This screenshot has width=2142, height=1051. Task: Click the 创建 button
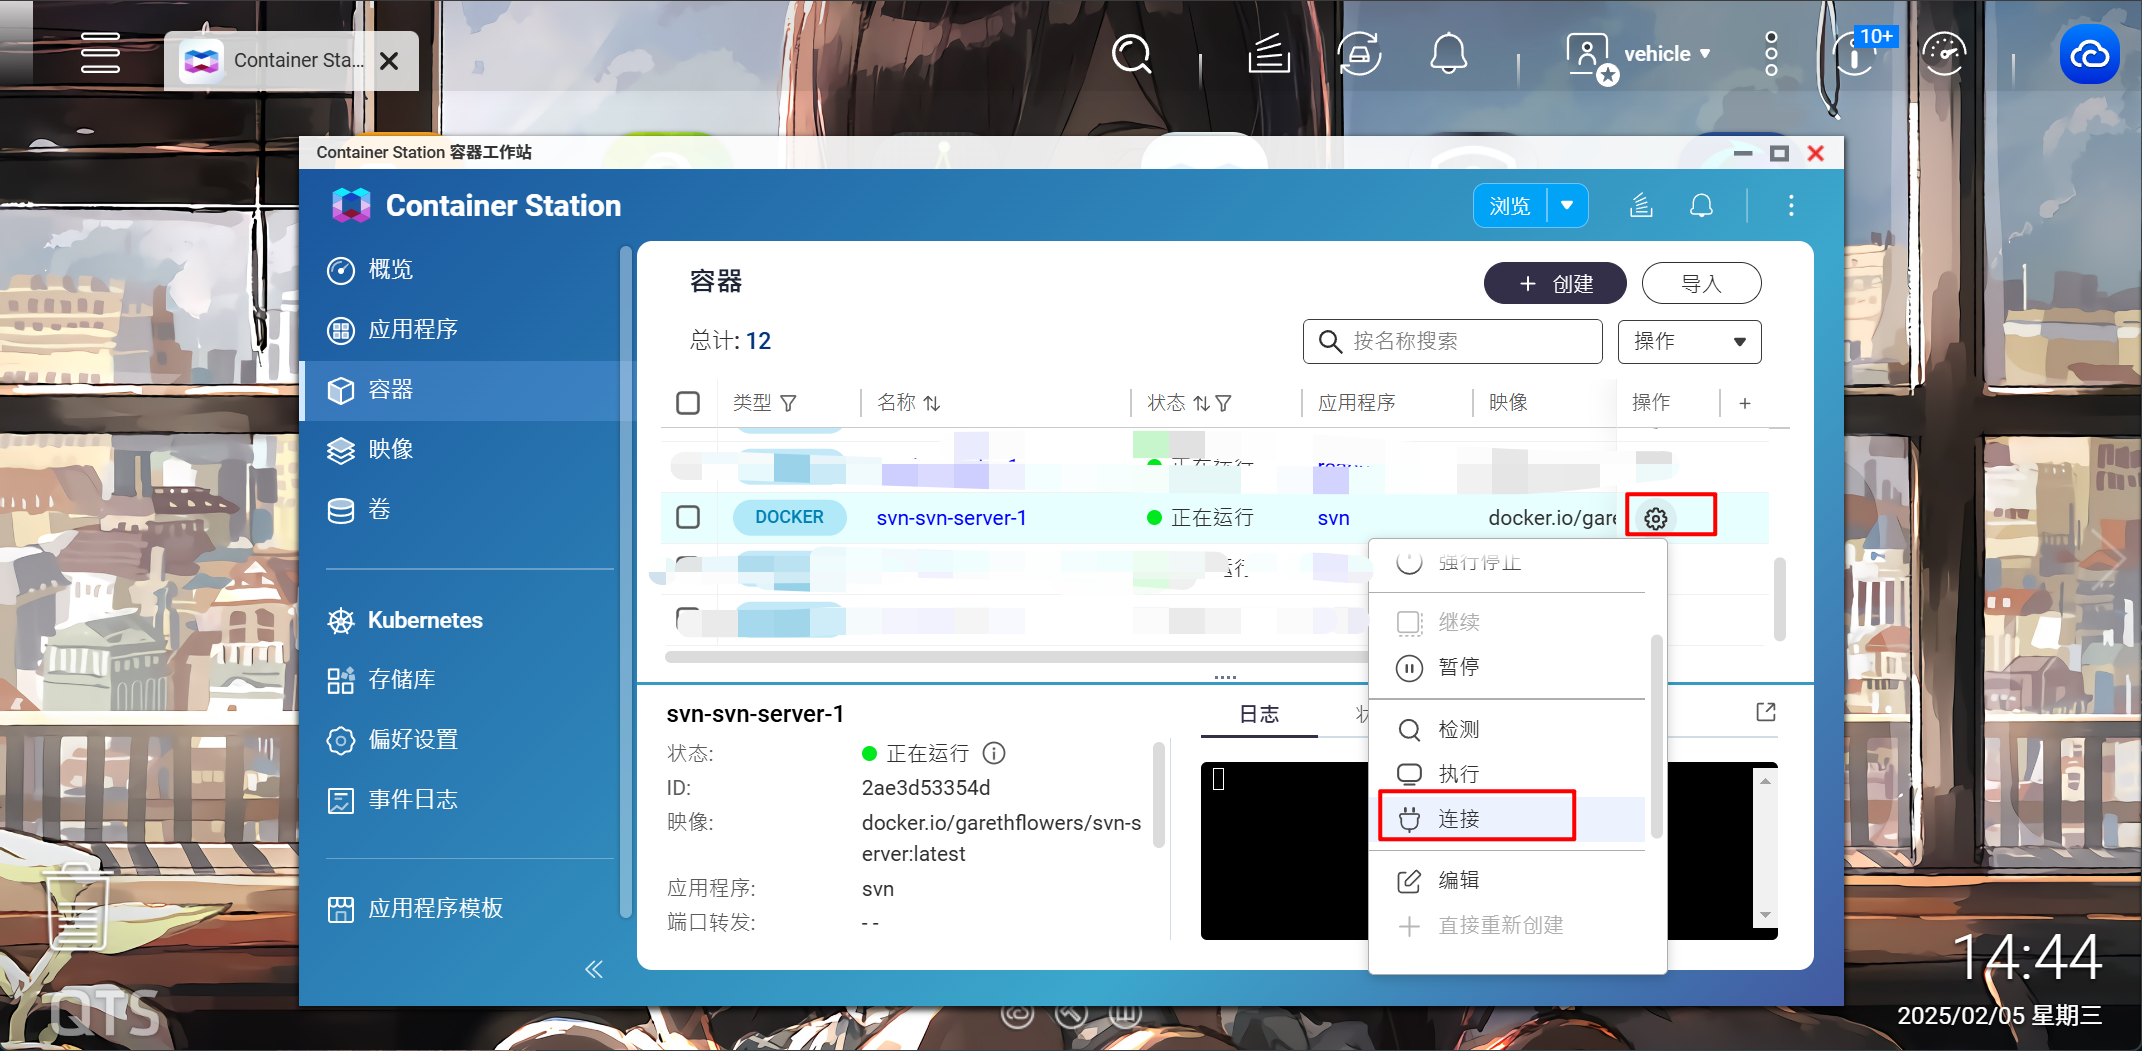tap(1555, 284)
